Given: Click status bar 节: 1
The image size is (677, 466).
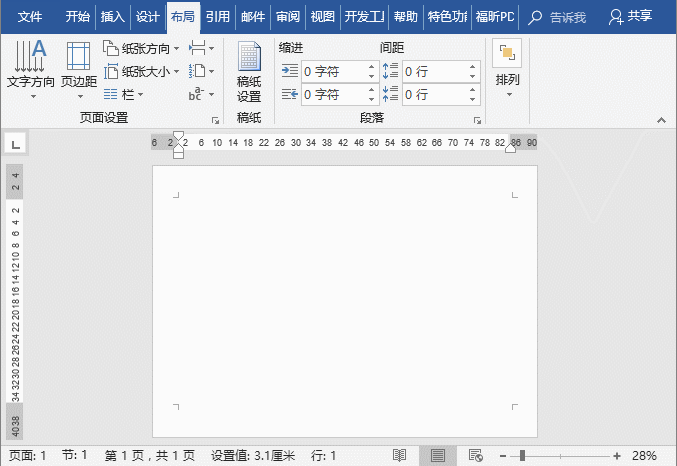Looking at the screenshot, I should [74, 455].
